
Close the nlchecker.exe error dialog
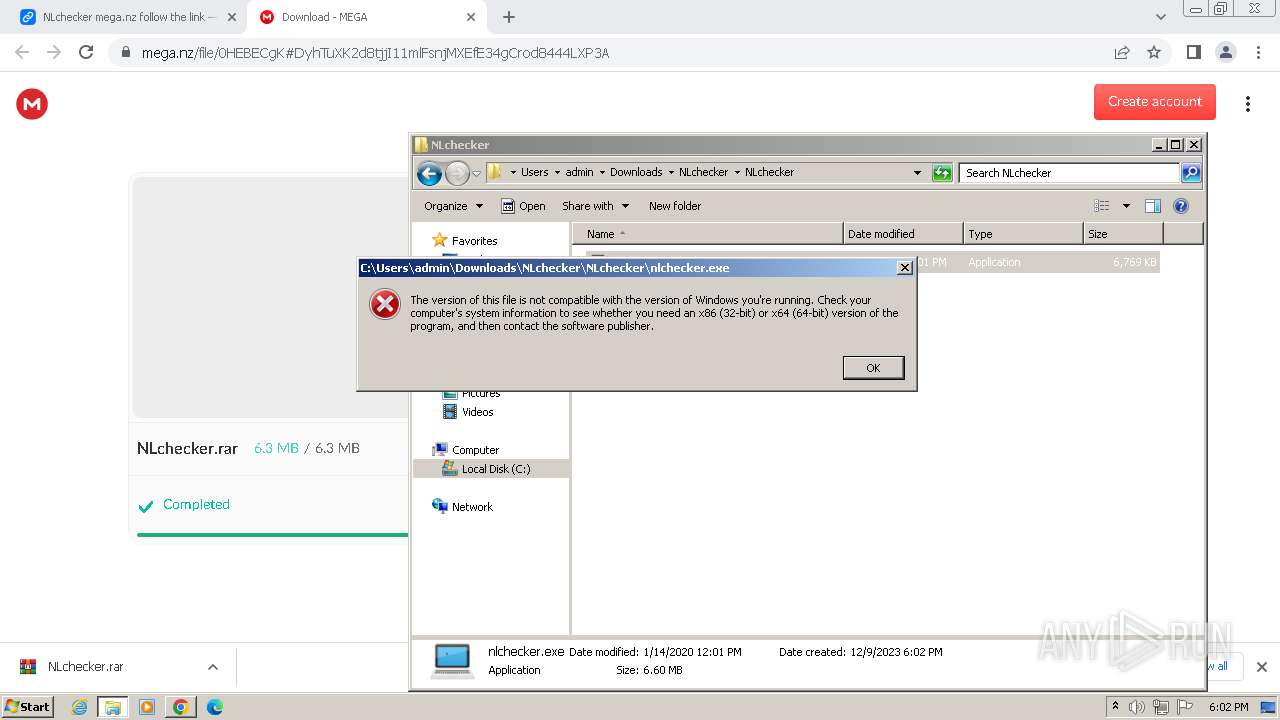pos(904,268)
